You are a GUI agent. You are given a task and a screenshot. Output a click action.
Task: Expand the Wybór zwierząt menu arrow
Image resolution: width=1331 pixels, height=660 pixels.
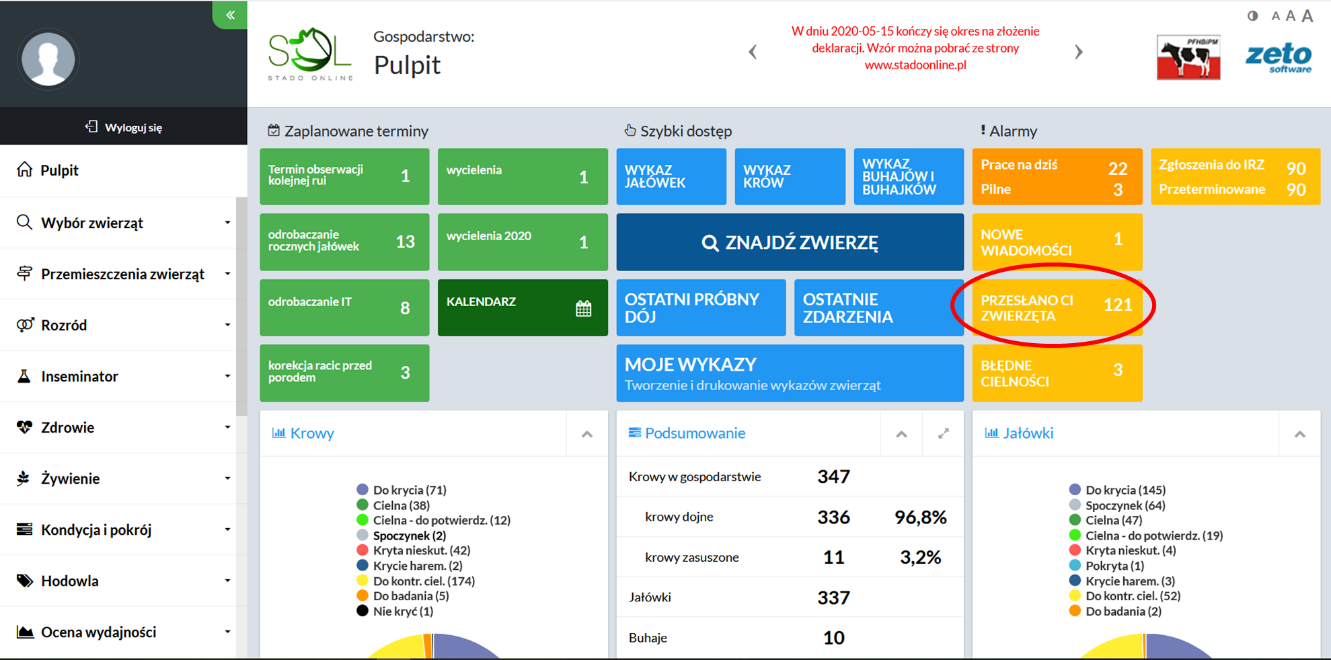click(227, 223)
